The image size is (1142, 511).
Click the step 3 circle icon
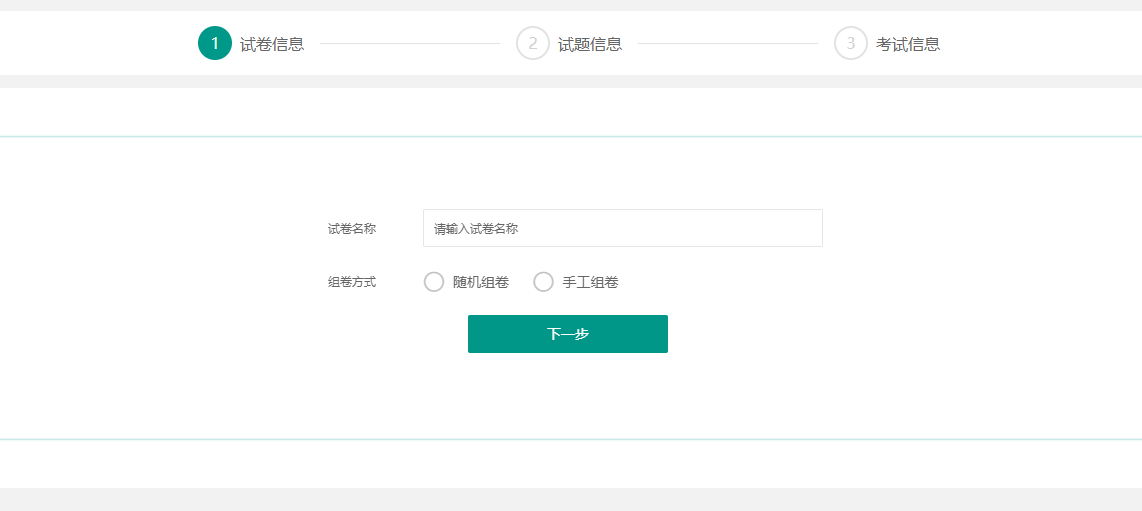pos(851,44)
